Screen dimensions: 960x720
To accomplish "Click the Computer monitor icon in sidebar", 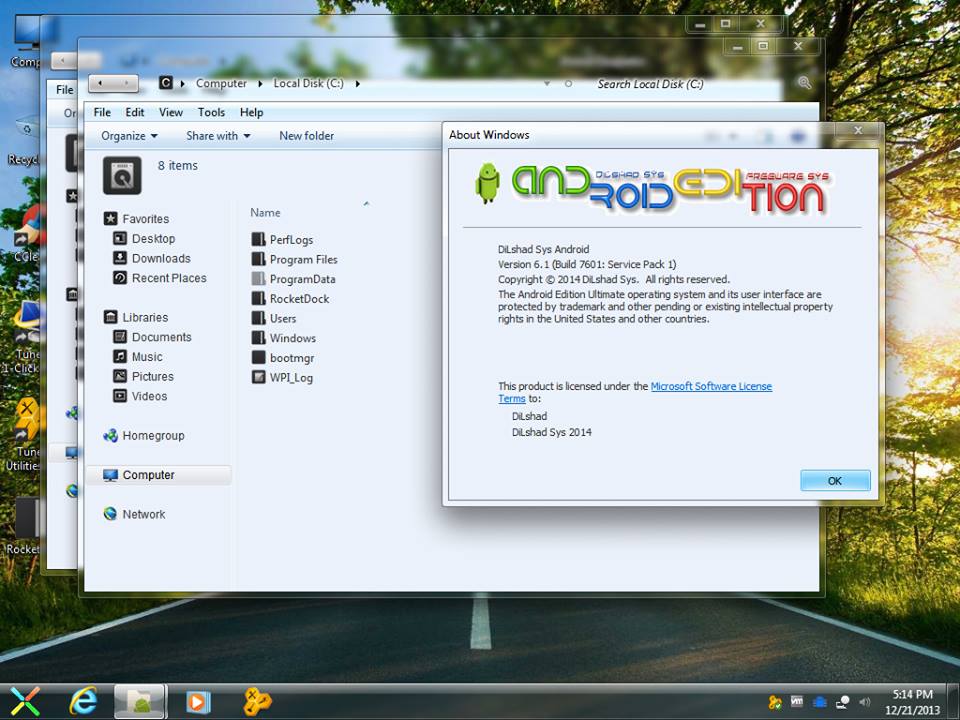I will (110, 475).
